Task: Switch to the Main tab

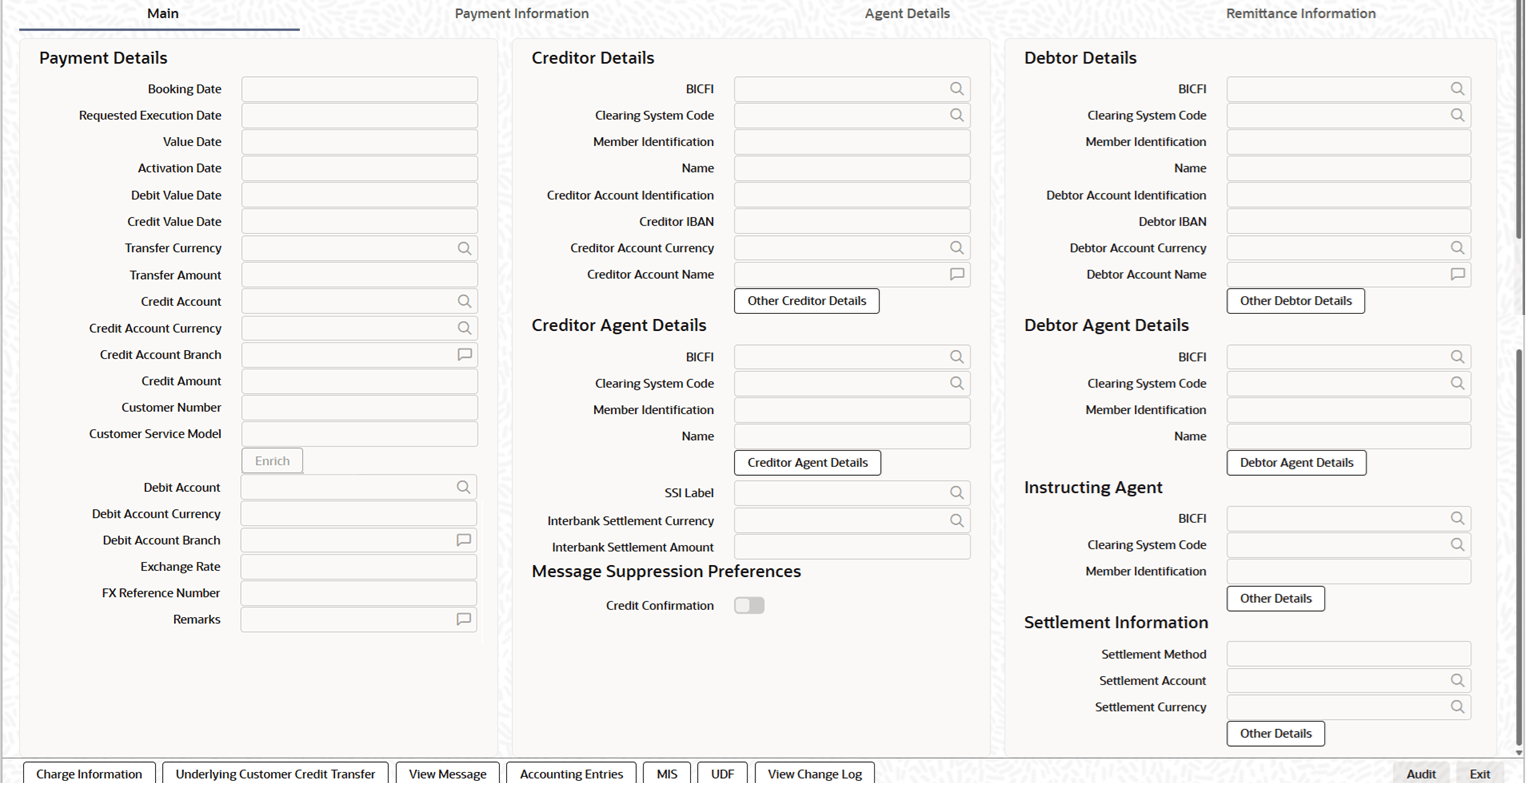Action: tap(163, 14)
